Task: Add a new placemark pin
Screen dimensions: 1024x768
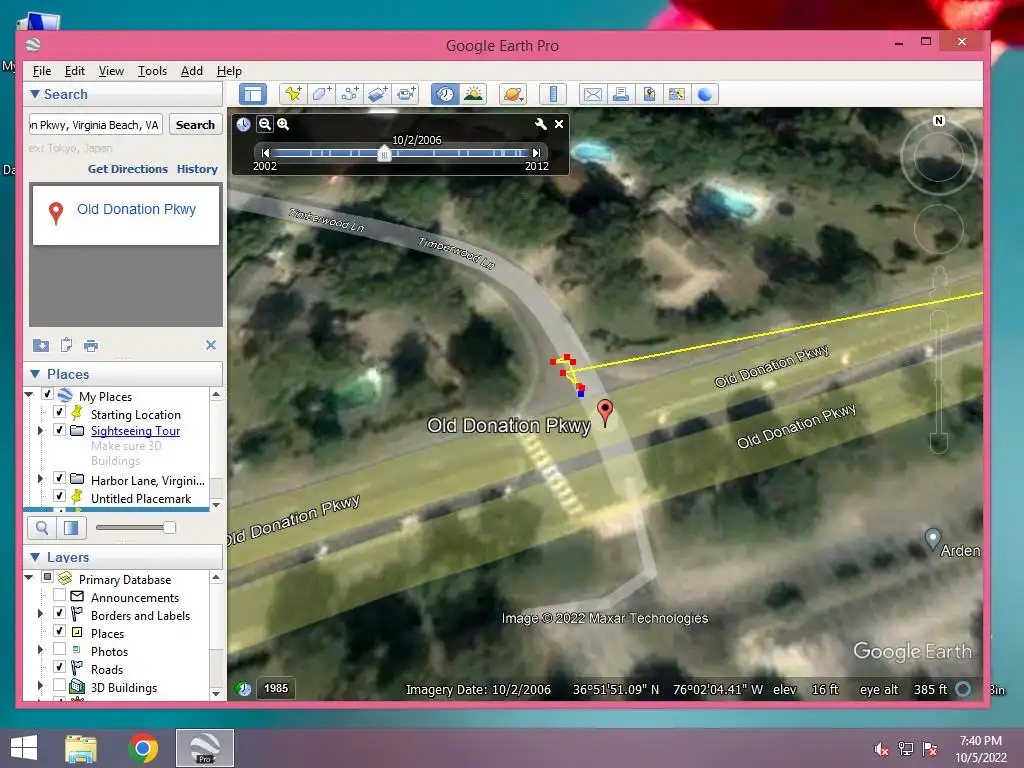Action: pyautogui.click(x=293, y=94)
